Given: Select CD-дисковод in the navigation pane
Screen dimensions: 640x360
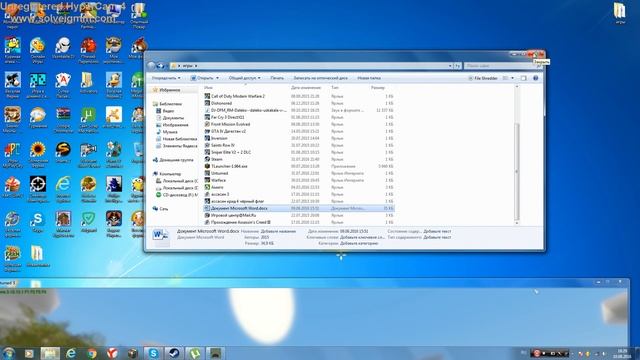Looking at the screenshot, I should tap(177, 195).
